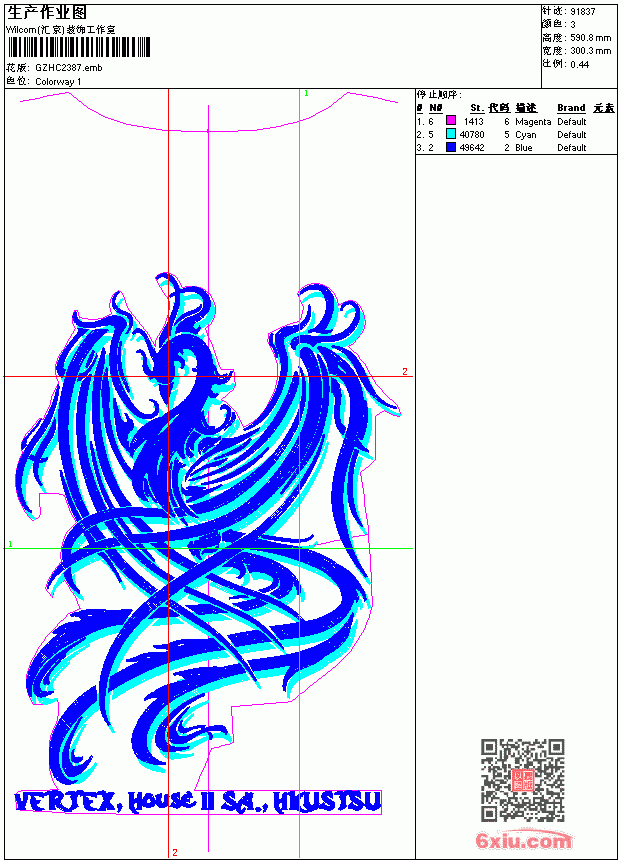
Task: Click the red stamp inside the QR code
Action: coord(523,780)
